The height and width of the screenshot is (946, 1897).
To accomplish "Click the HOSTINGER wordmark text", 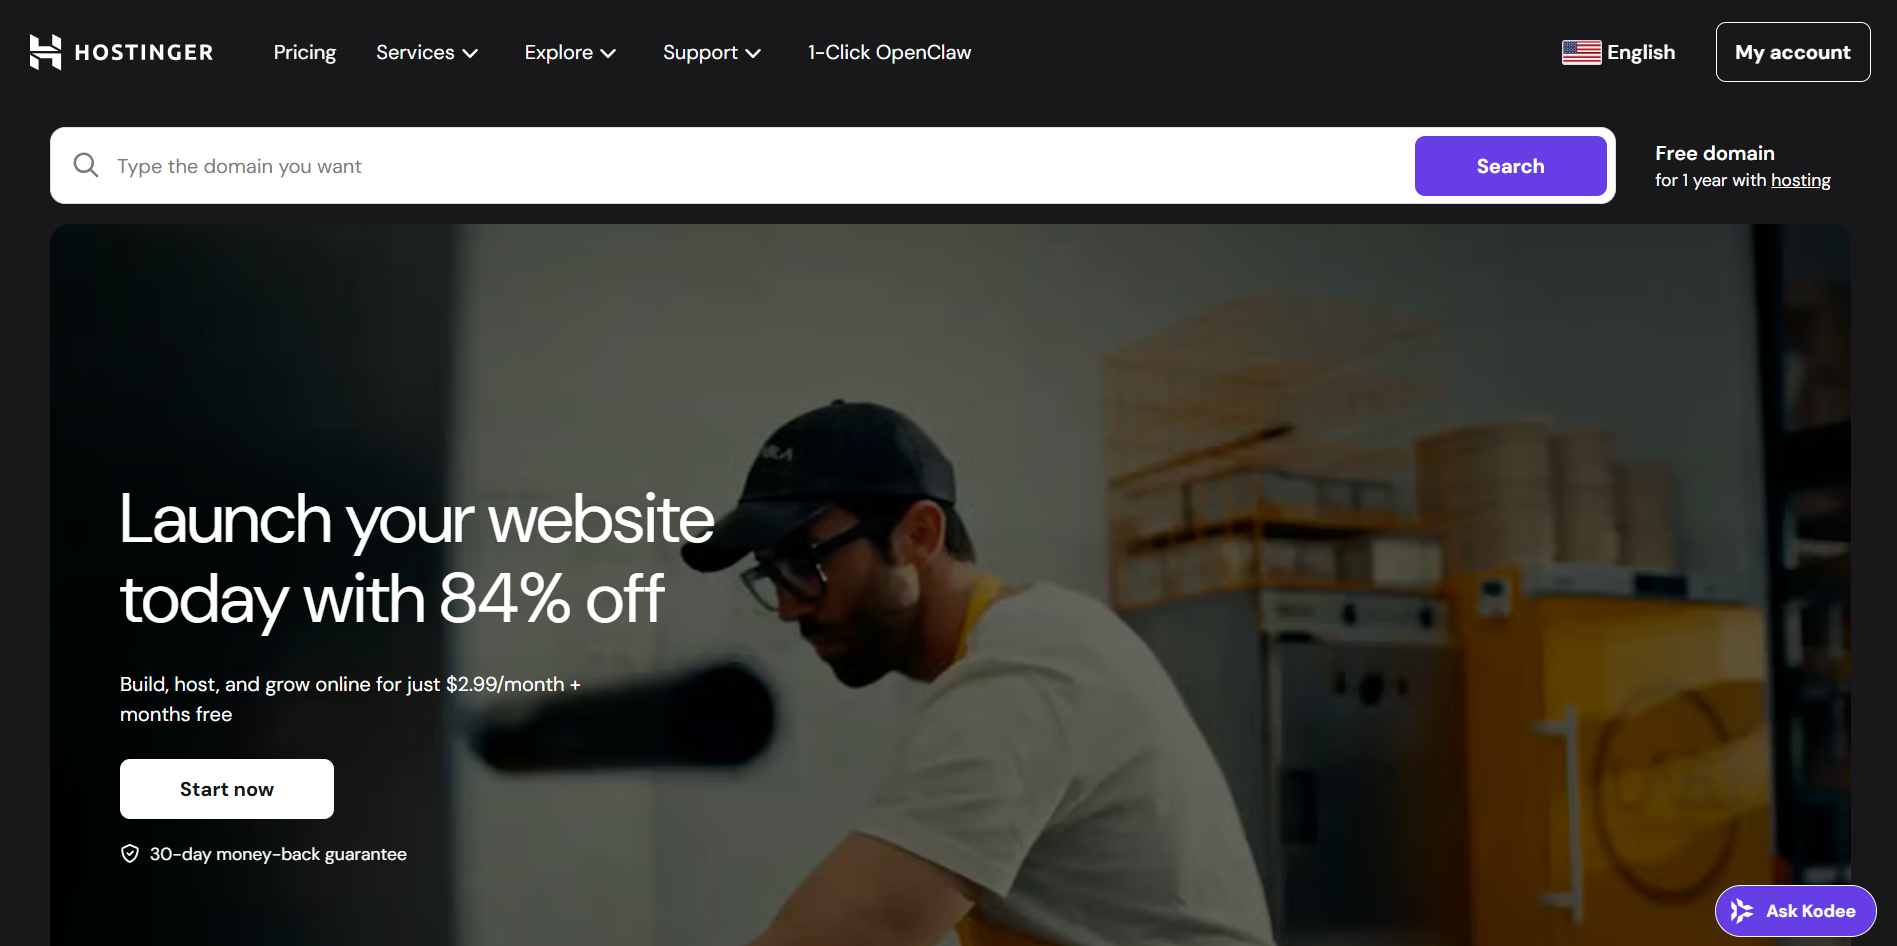I will point(144,52).
